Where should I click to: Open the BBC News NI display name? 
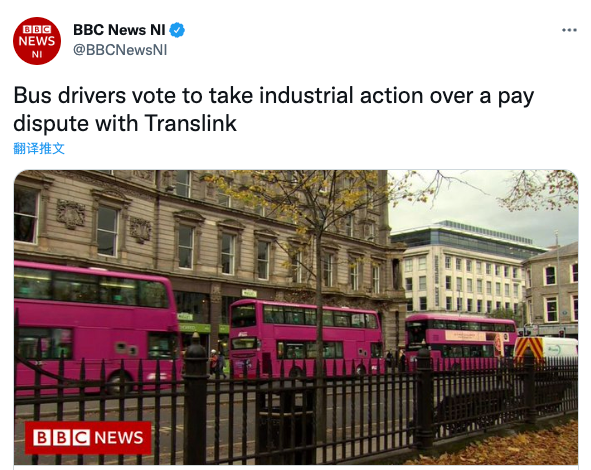point(119,30)
